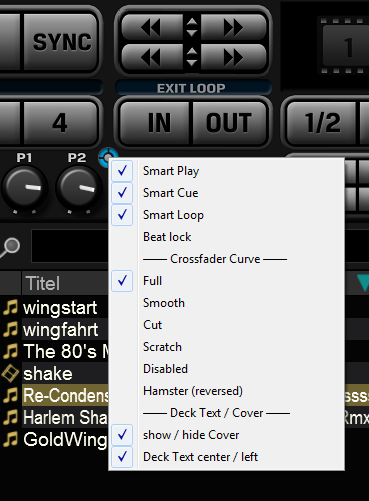The image size is (369, 501).
Task: Click the upper-row rewind double-arrow button
Action: pos(152,27)
